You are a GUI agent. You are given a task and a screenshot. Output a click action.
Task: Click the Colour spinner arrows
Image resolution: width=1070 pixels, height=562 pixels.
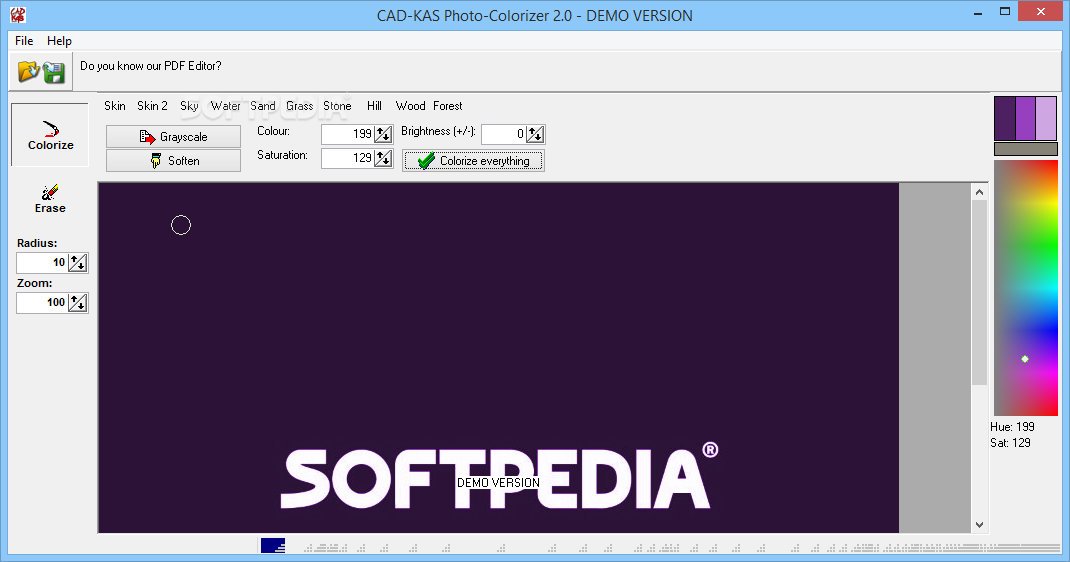(x=384, y=134)
